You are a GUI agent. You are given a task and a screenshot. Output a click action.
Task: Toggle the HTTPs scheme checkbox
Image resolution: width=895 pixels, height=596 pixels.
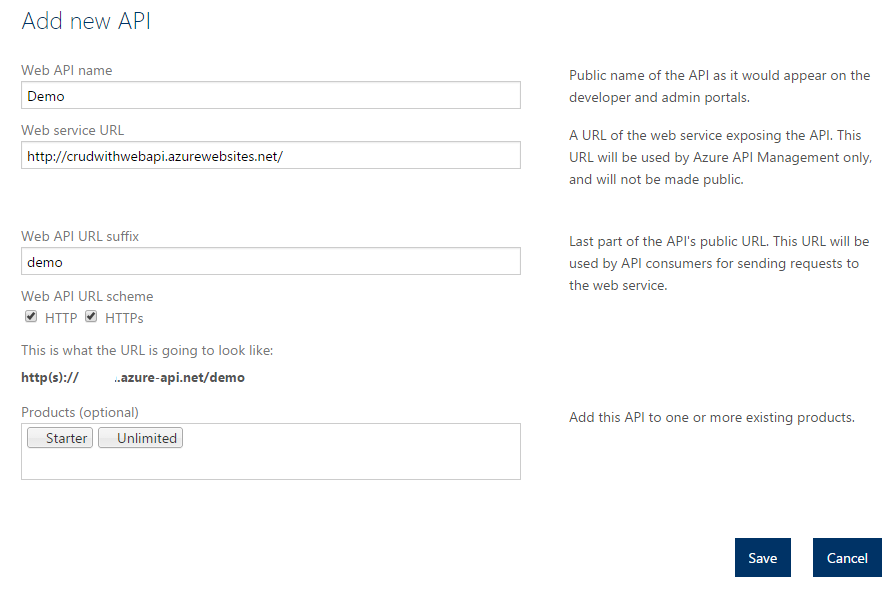coord(91,317)
